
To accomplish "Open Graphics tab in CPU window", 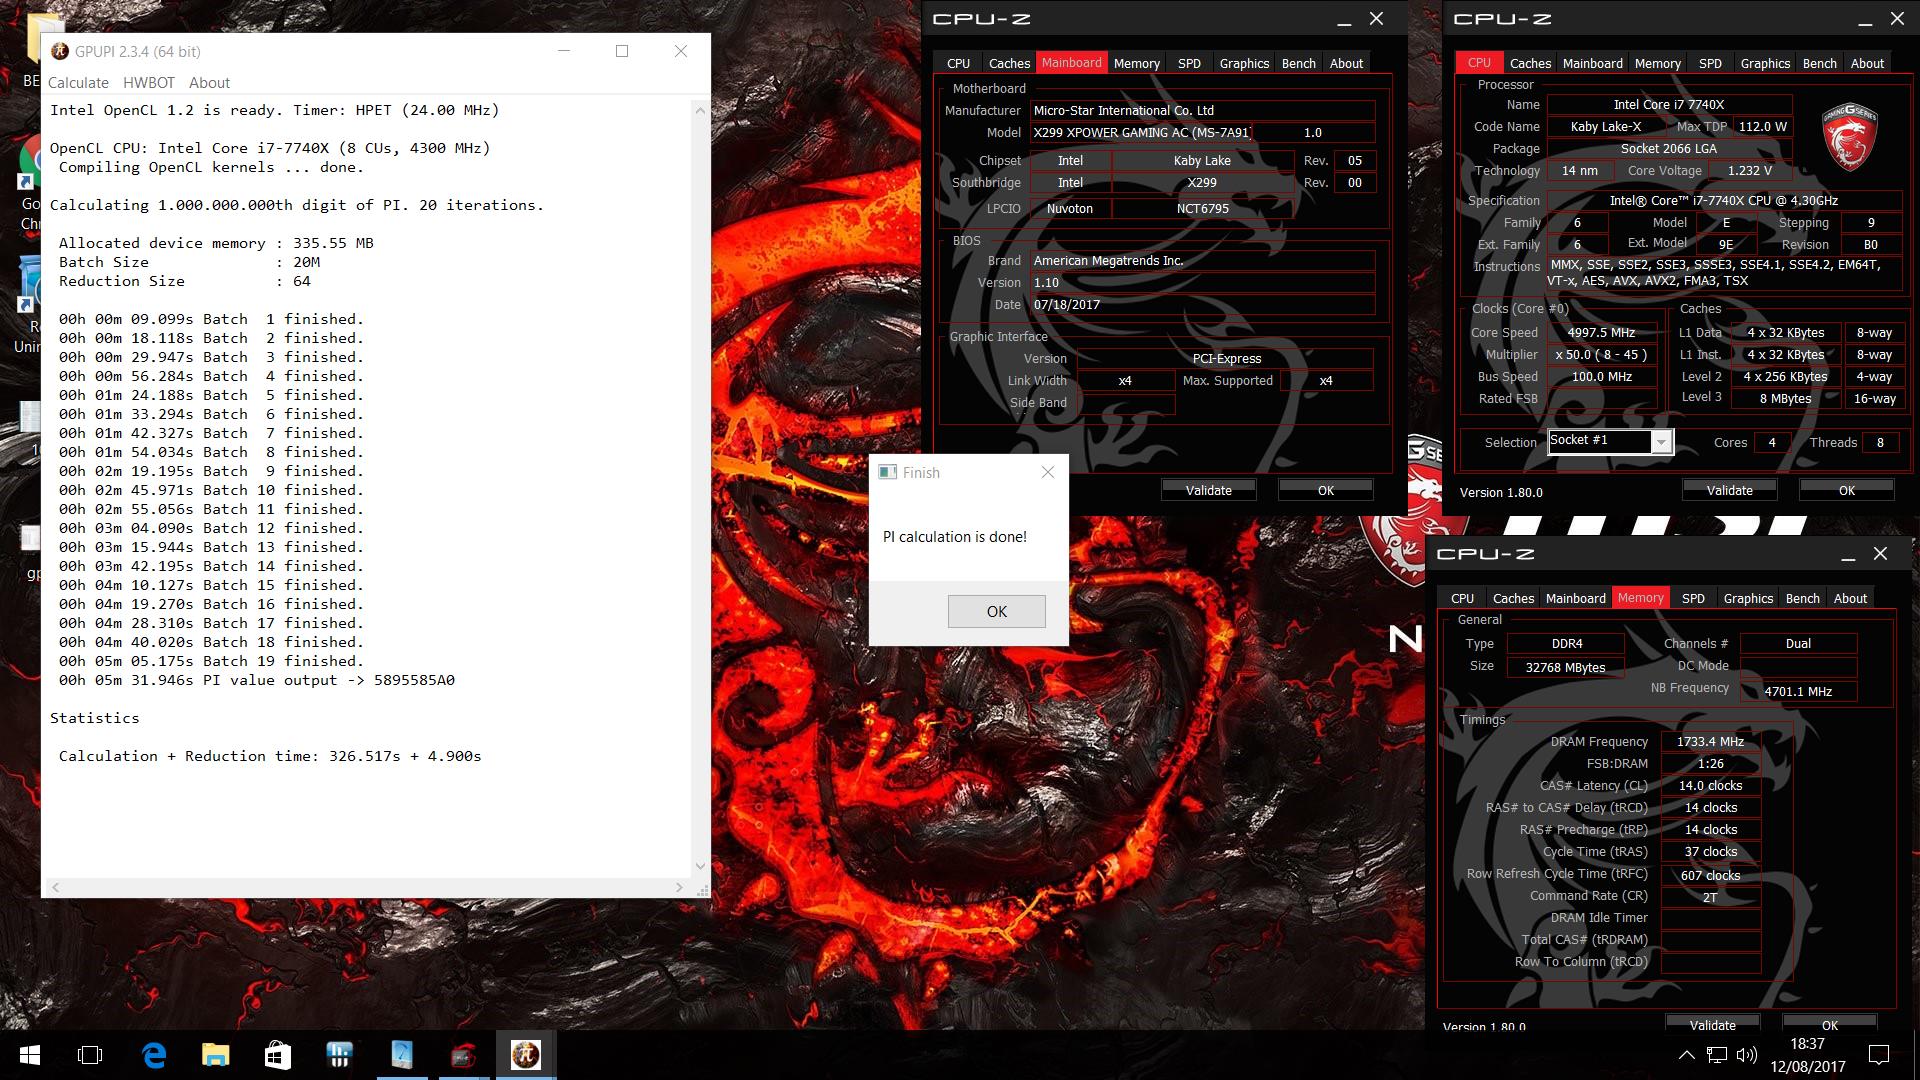I will click(1765, 63).
